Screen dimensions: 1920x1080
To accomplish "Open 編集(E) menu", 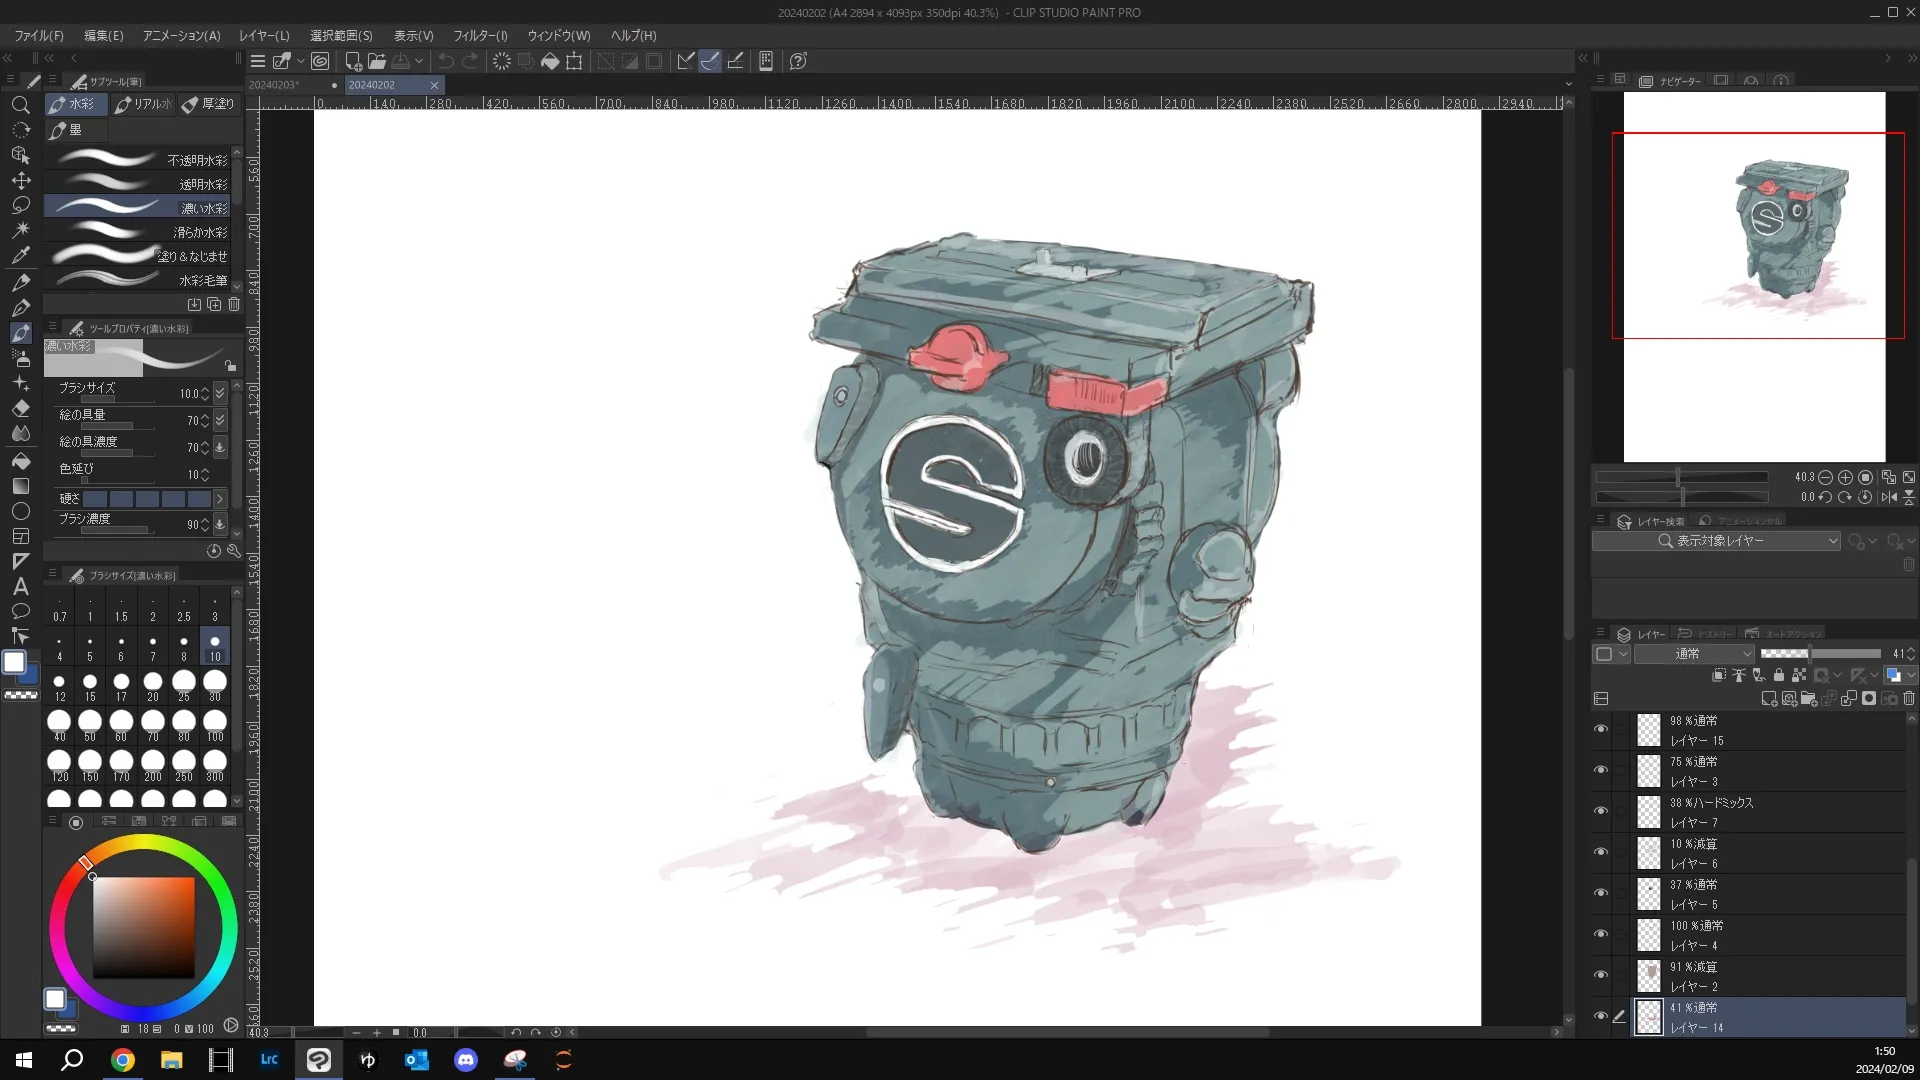I will 104,36.
